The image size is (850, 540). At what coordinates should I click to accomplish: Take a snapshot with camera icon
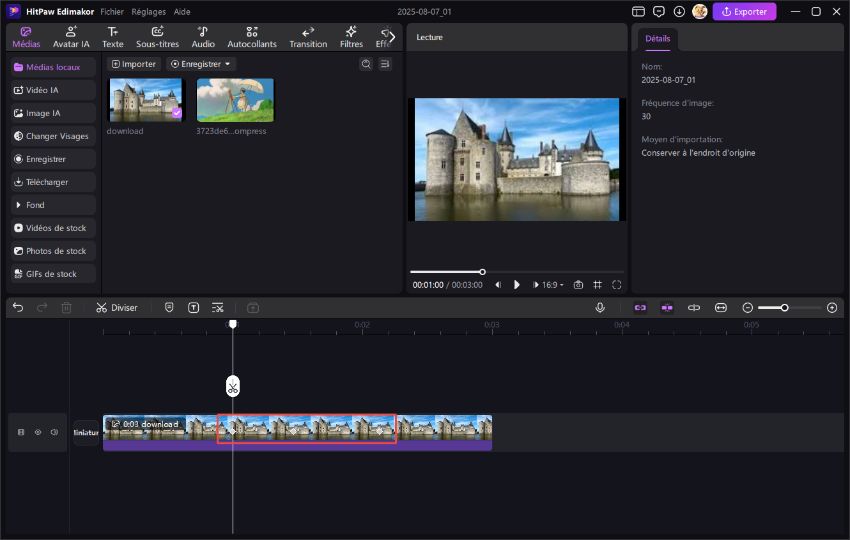(x=578, y=285)
